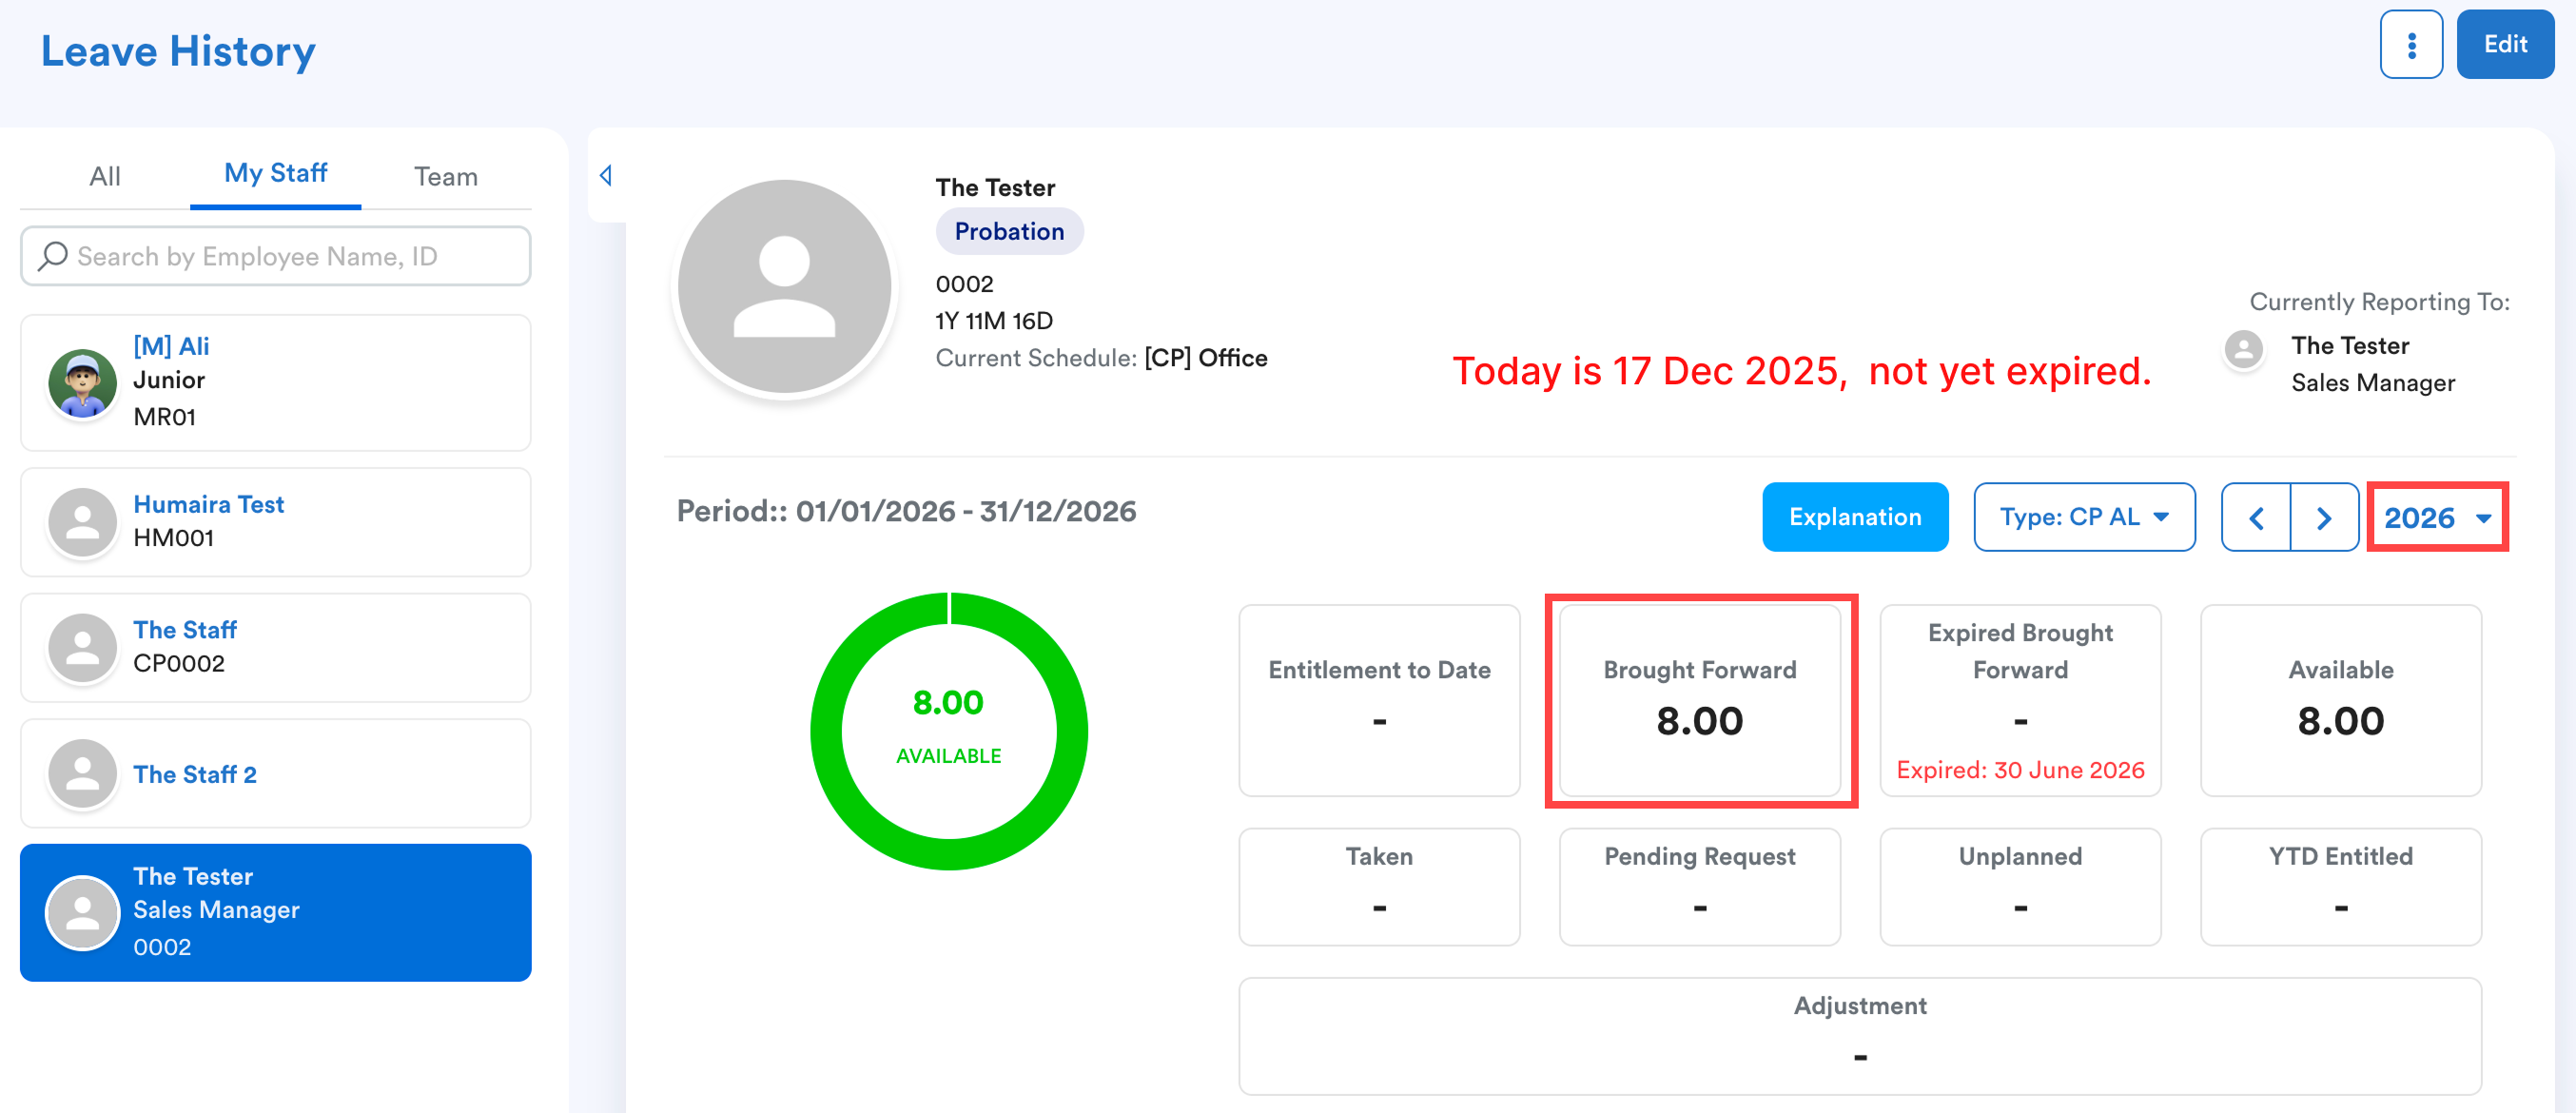Click the search magnifier icon
Viewport: 2576px width, 1113px height.
[52, 256]
